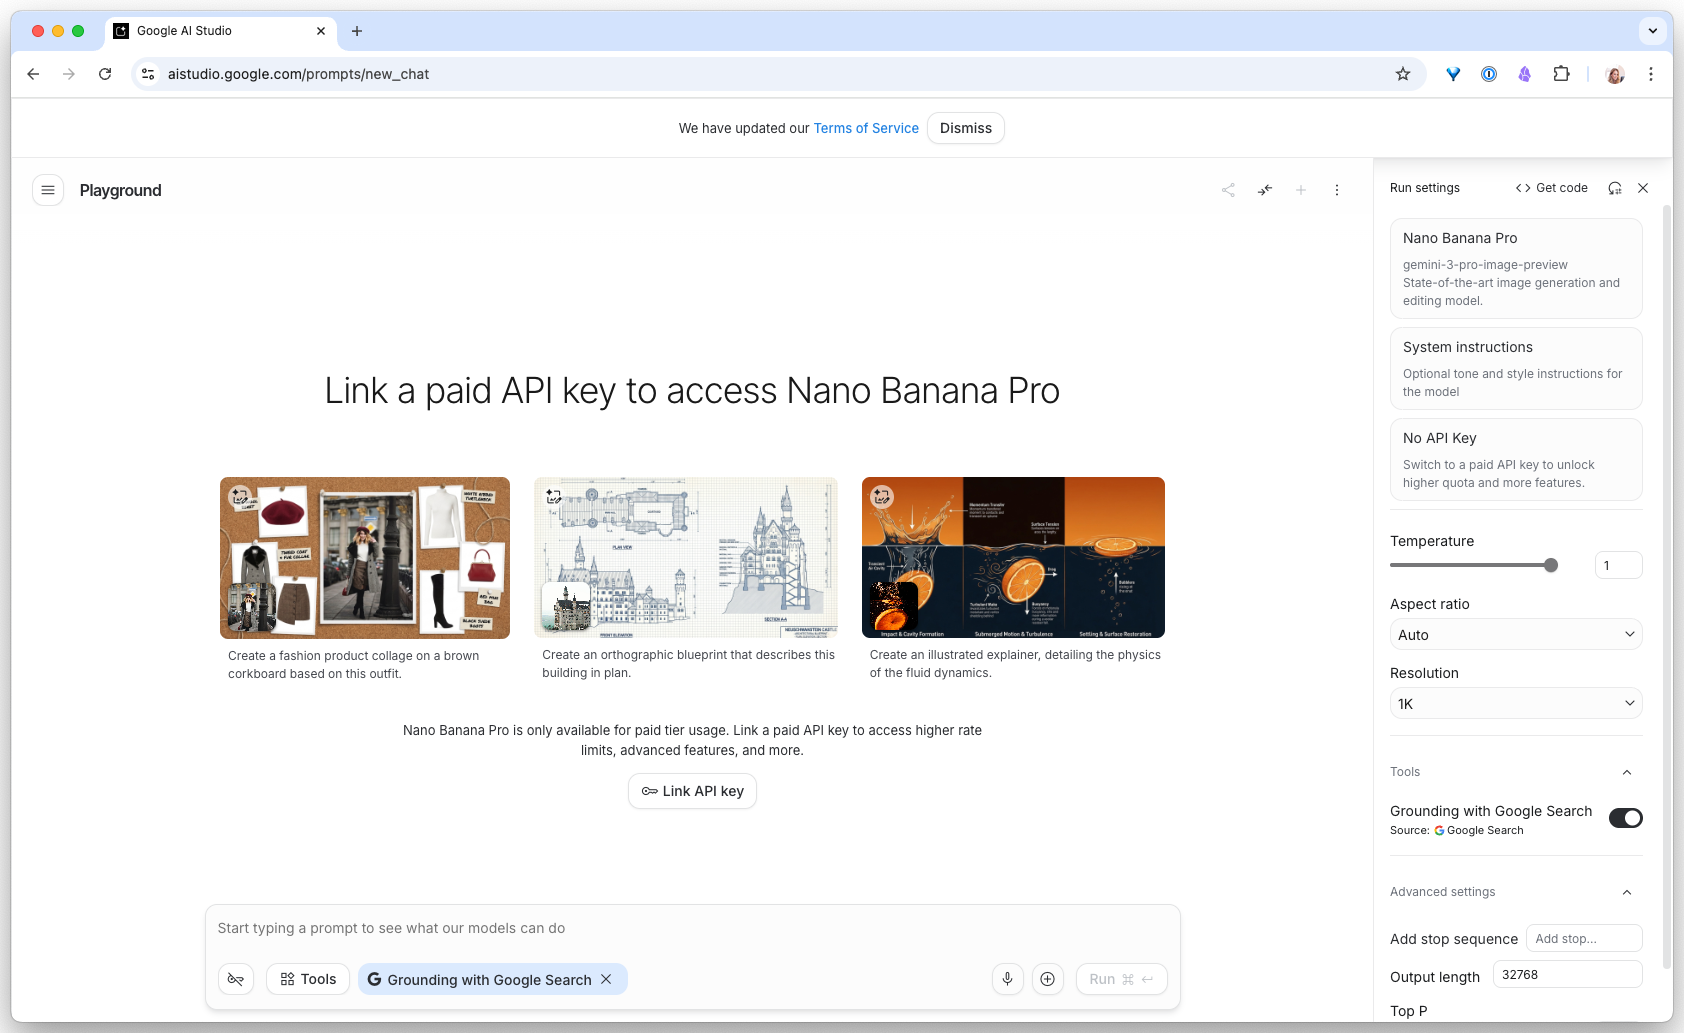Screen dimensions: 1684x1033
Task: Close the Run settings panel
Action: 1643,188
